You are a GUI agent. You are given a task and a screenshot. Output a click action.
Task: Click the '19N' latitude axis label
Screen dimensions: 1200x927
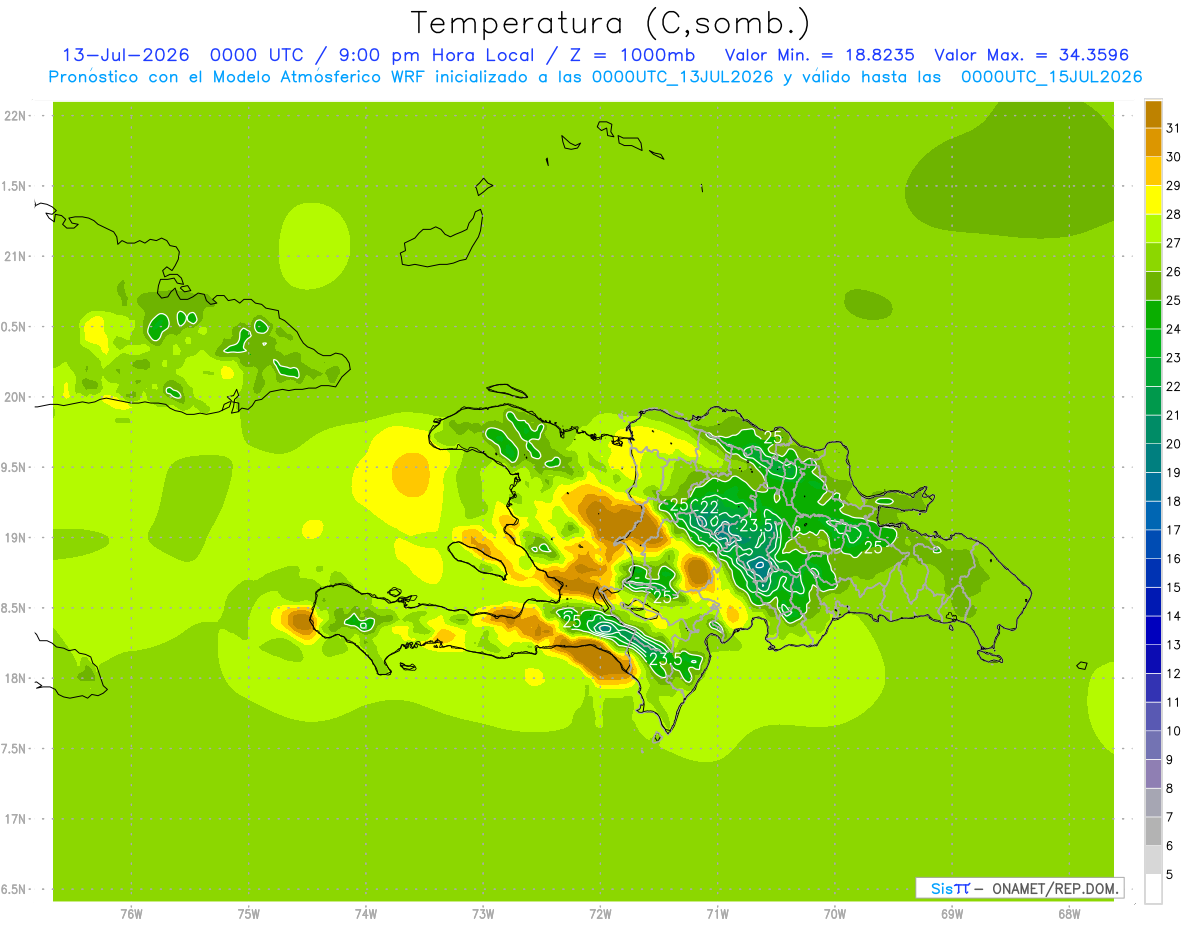point(16,538)
